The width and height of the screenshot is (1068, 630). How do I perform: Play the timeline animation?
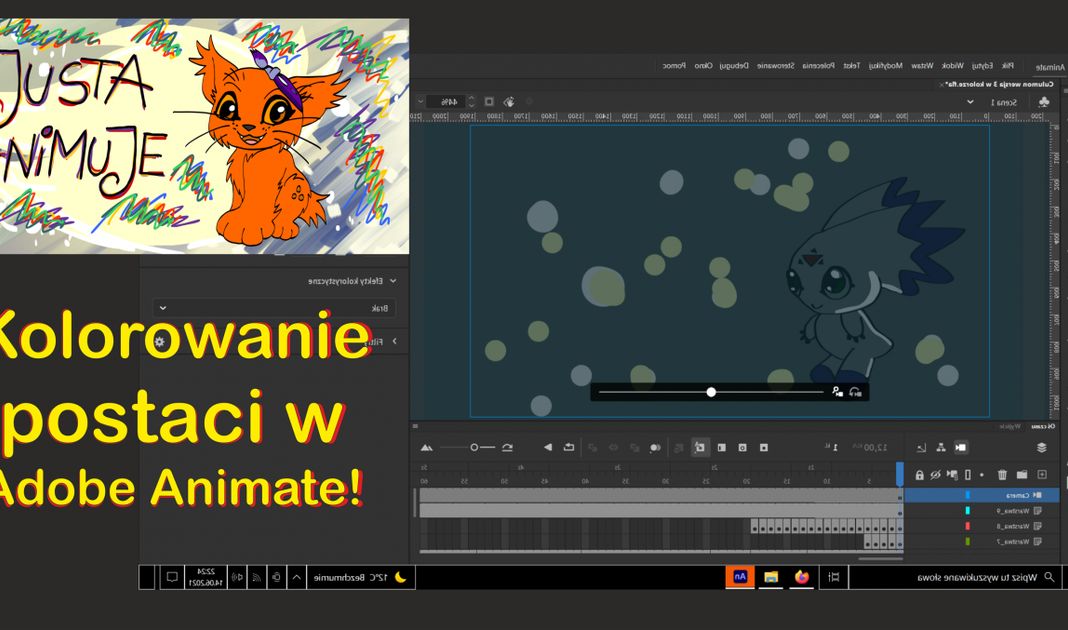point(548,447)
